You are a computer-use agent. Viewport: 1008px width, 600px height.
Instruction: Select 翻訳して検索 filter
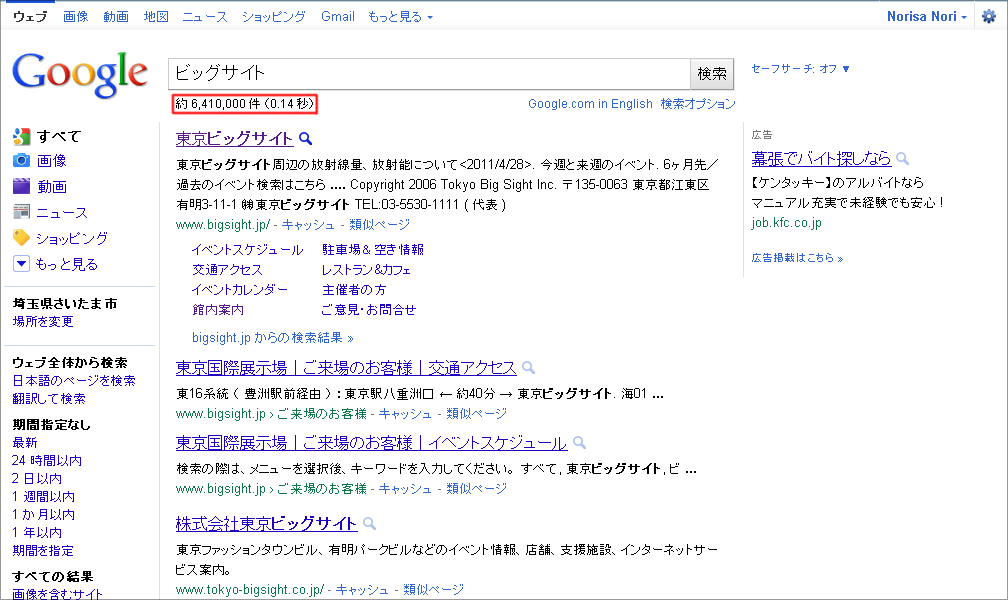tap(49, 399)
